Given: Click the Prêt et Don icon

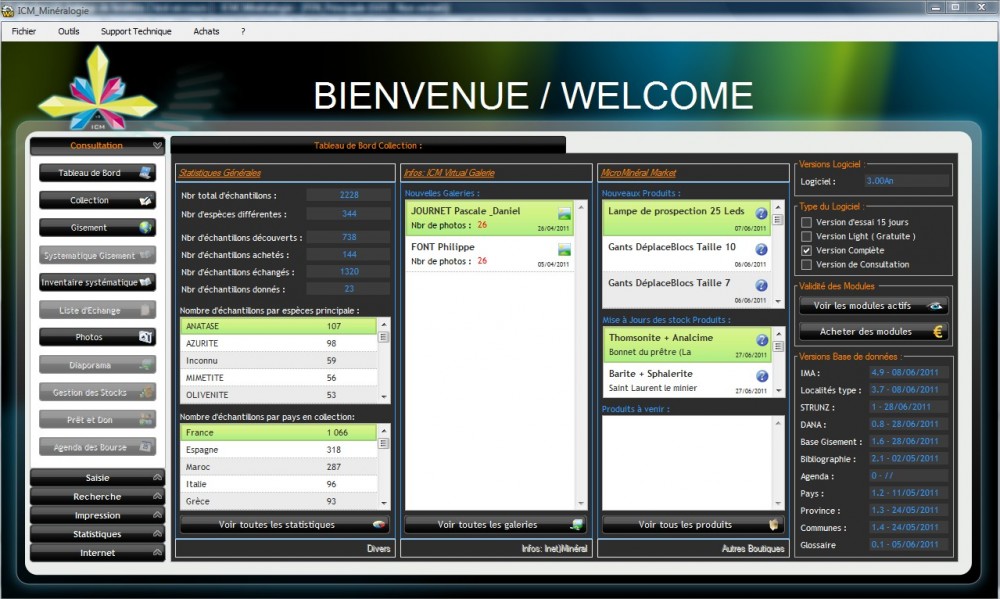Looking at the screenshot, I should point(145,420).
